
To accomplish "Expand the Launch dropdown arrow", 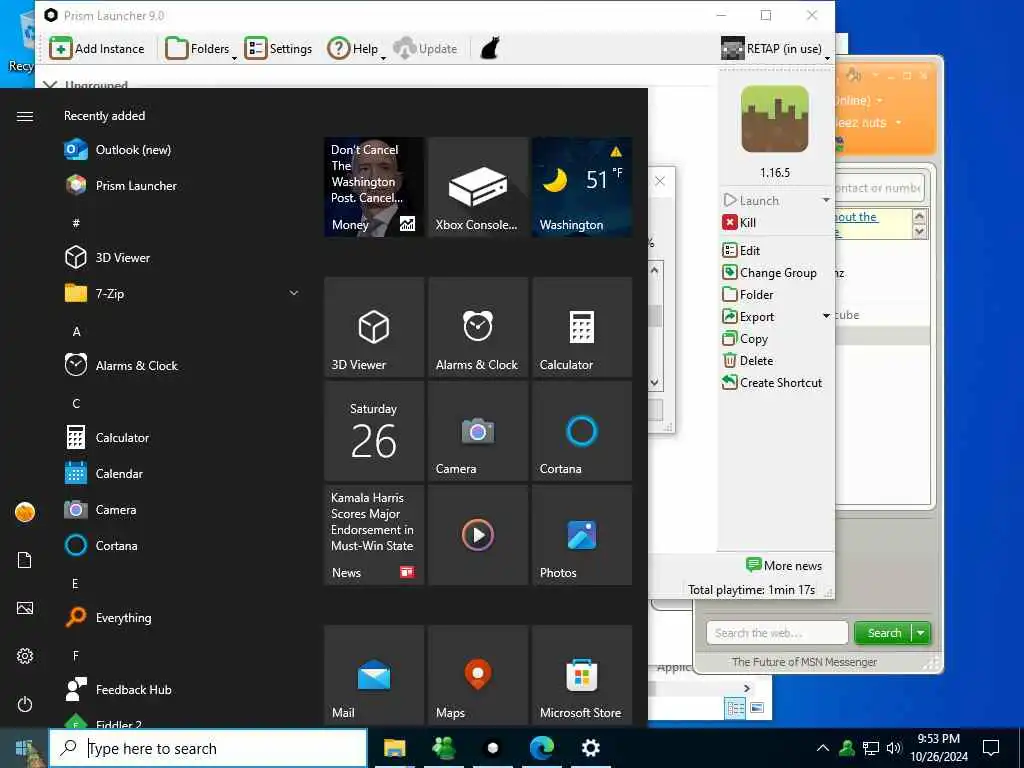I will tap(826, 200).
